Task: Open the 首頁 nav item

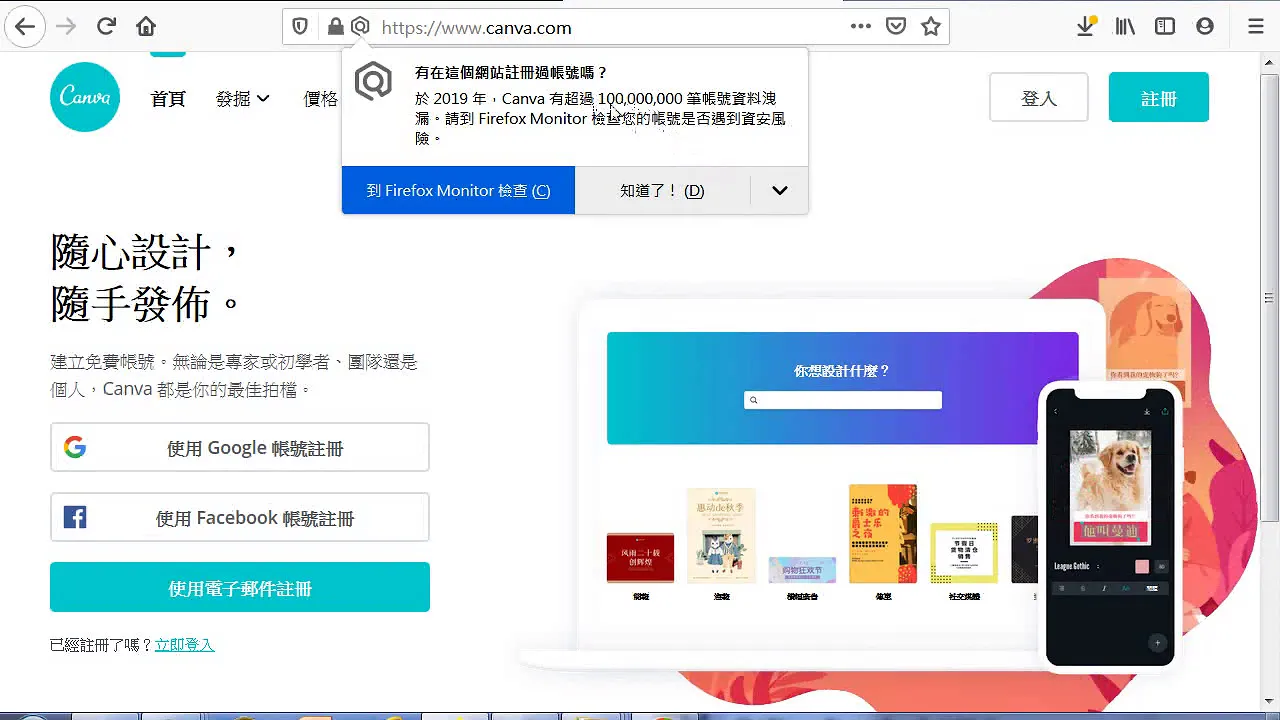Action: [x=168, y=98]
